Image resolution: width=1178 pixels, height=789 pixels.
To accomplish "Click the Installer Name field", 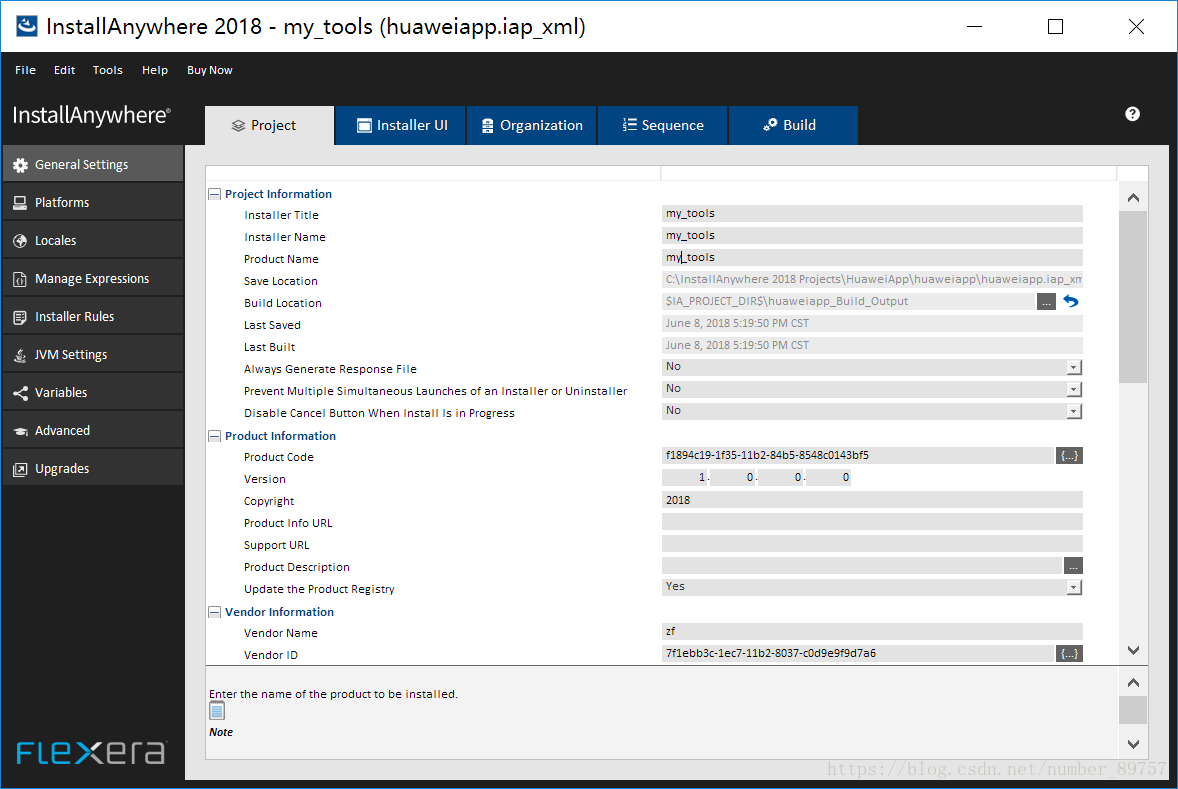I will 872,235.
